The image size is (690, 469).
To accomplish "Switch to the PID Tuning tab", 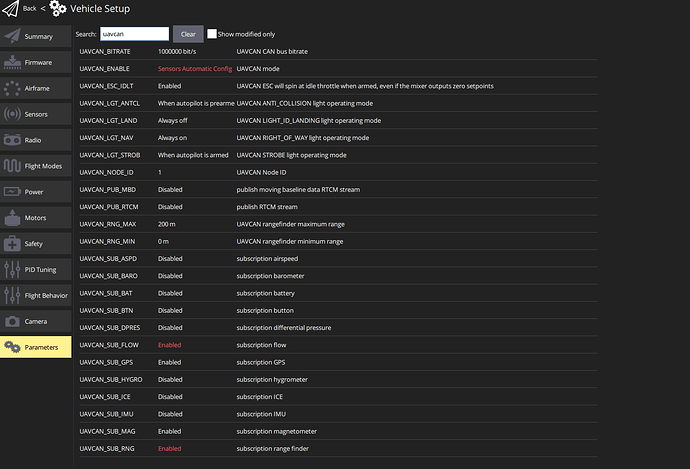I will click(x=36, y=270).
